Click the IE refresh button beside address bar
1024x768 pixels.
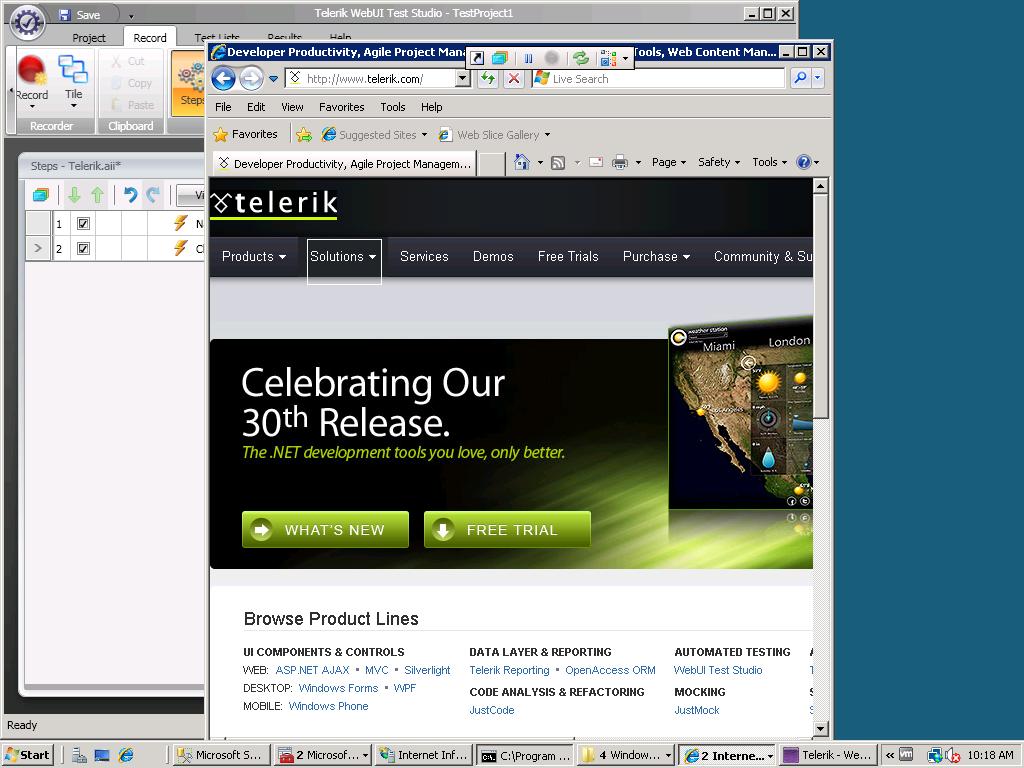tap(488, 79)
